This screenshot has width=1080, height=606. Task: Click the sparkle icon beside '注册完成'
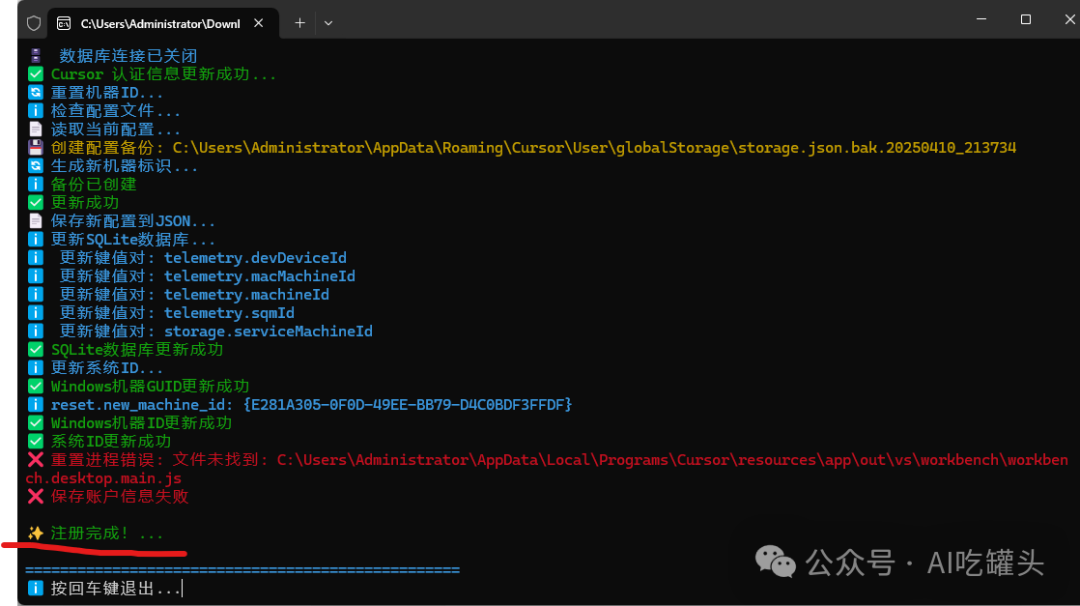36,533
